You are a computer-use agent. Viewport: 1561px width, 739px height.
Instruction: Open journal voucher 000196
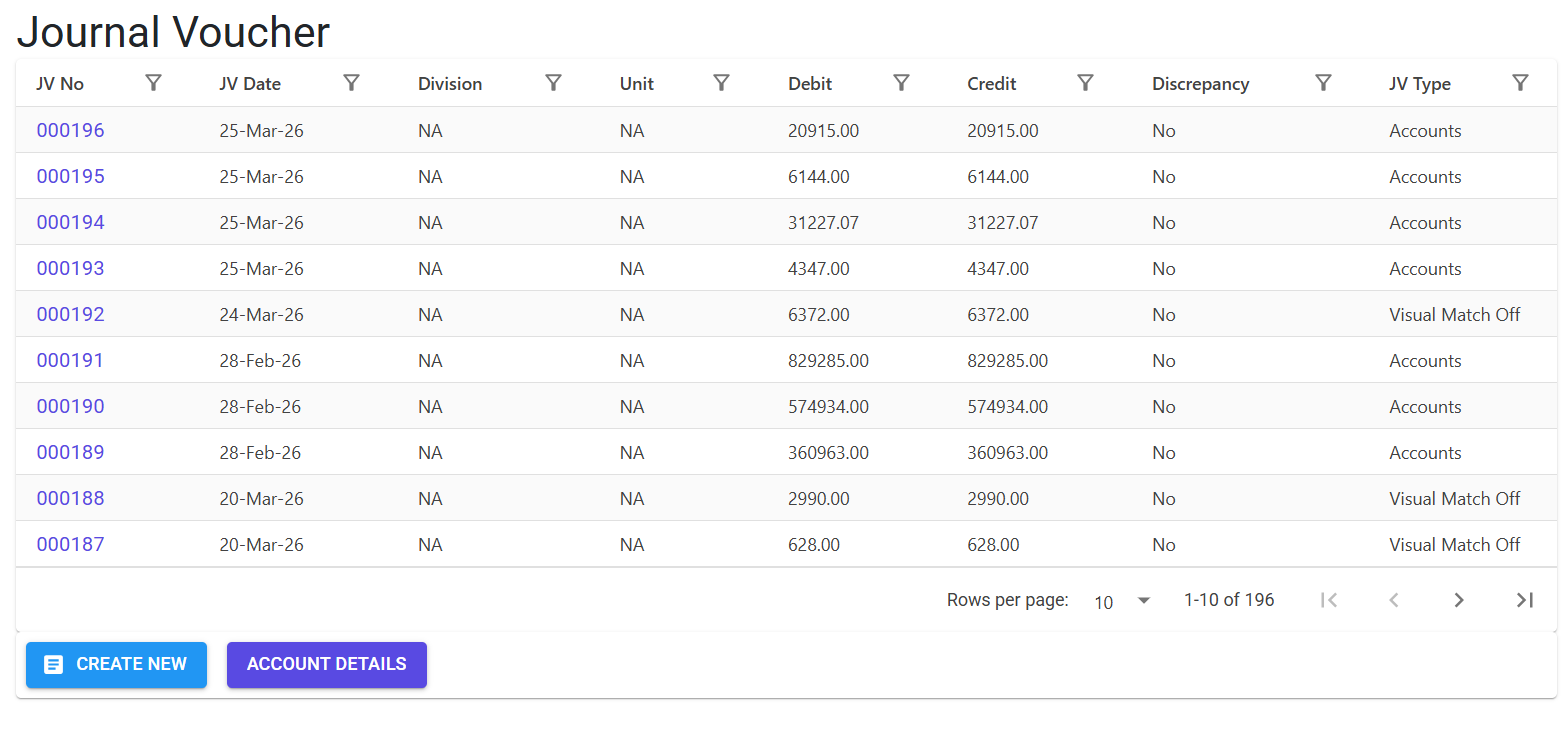pyautogui.click(x=70, y=130)
